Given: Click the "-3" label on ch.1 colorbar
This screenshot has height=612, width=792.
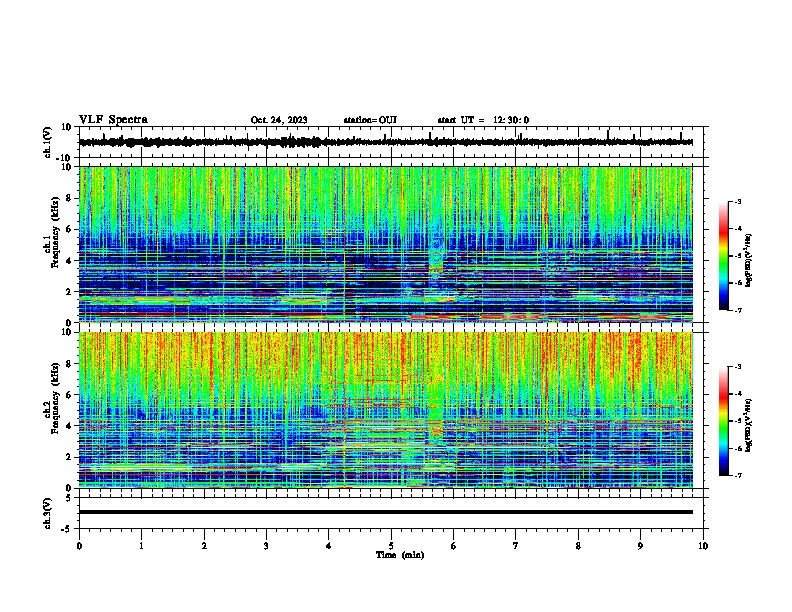Looking at the screenshot, I should pos(738,202).
